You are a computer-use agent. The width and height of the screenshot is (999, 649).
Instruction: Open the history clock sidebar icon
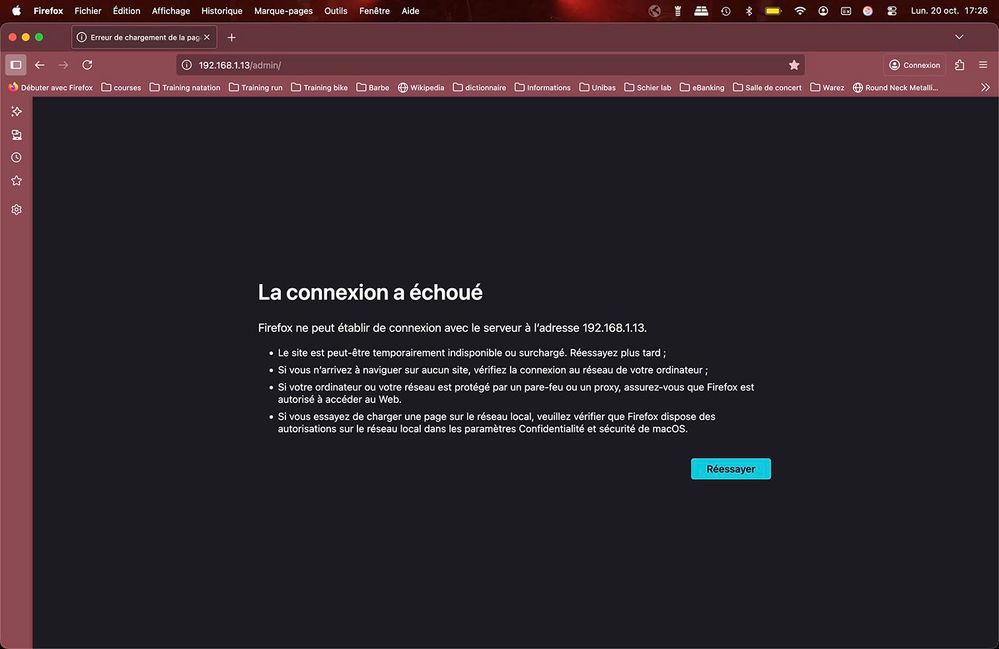[17, 157]
